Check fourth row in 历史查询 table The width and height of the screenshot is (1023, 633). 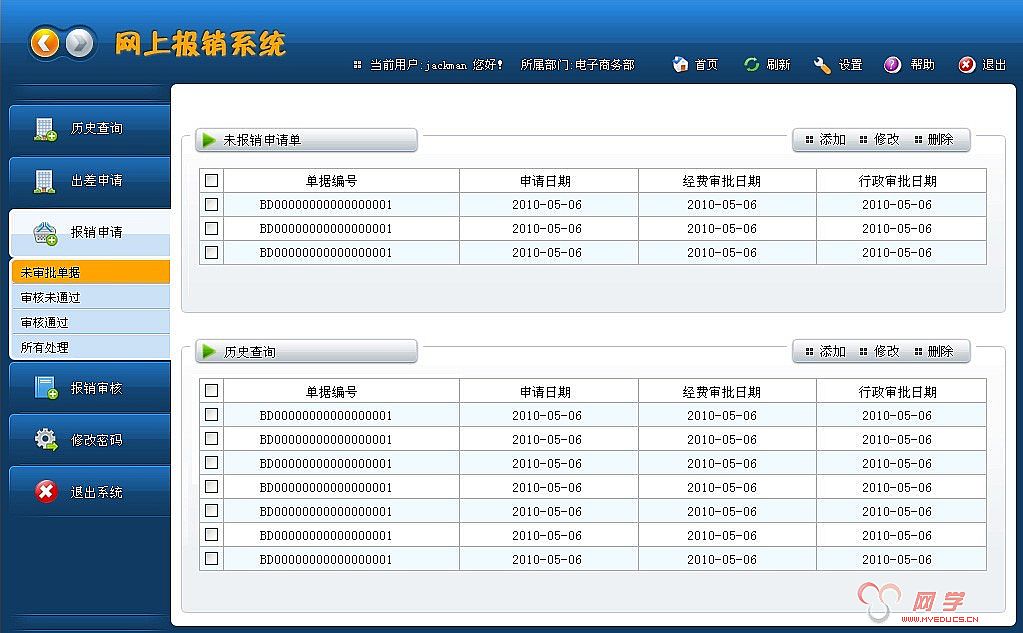pos(211,486)
